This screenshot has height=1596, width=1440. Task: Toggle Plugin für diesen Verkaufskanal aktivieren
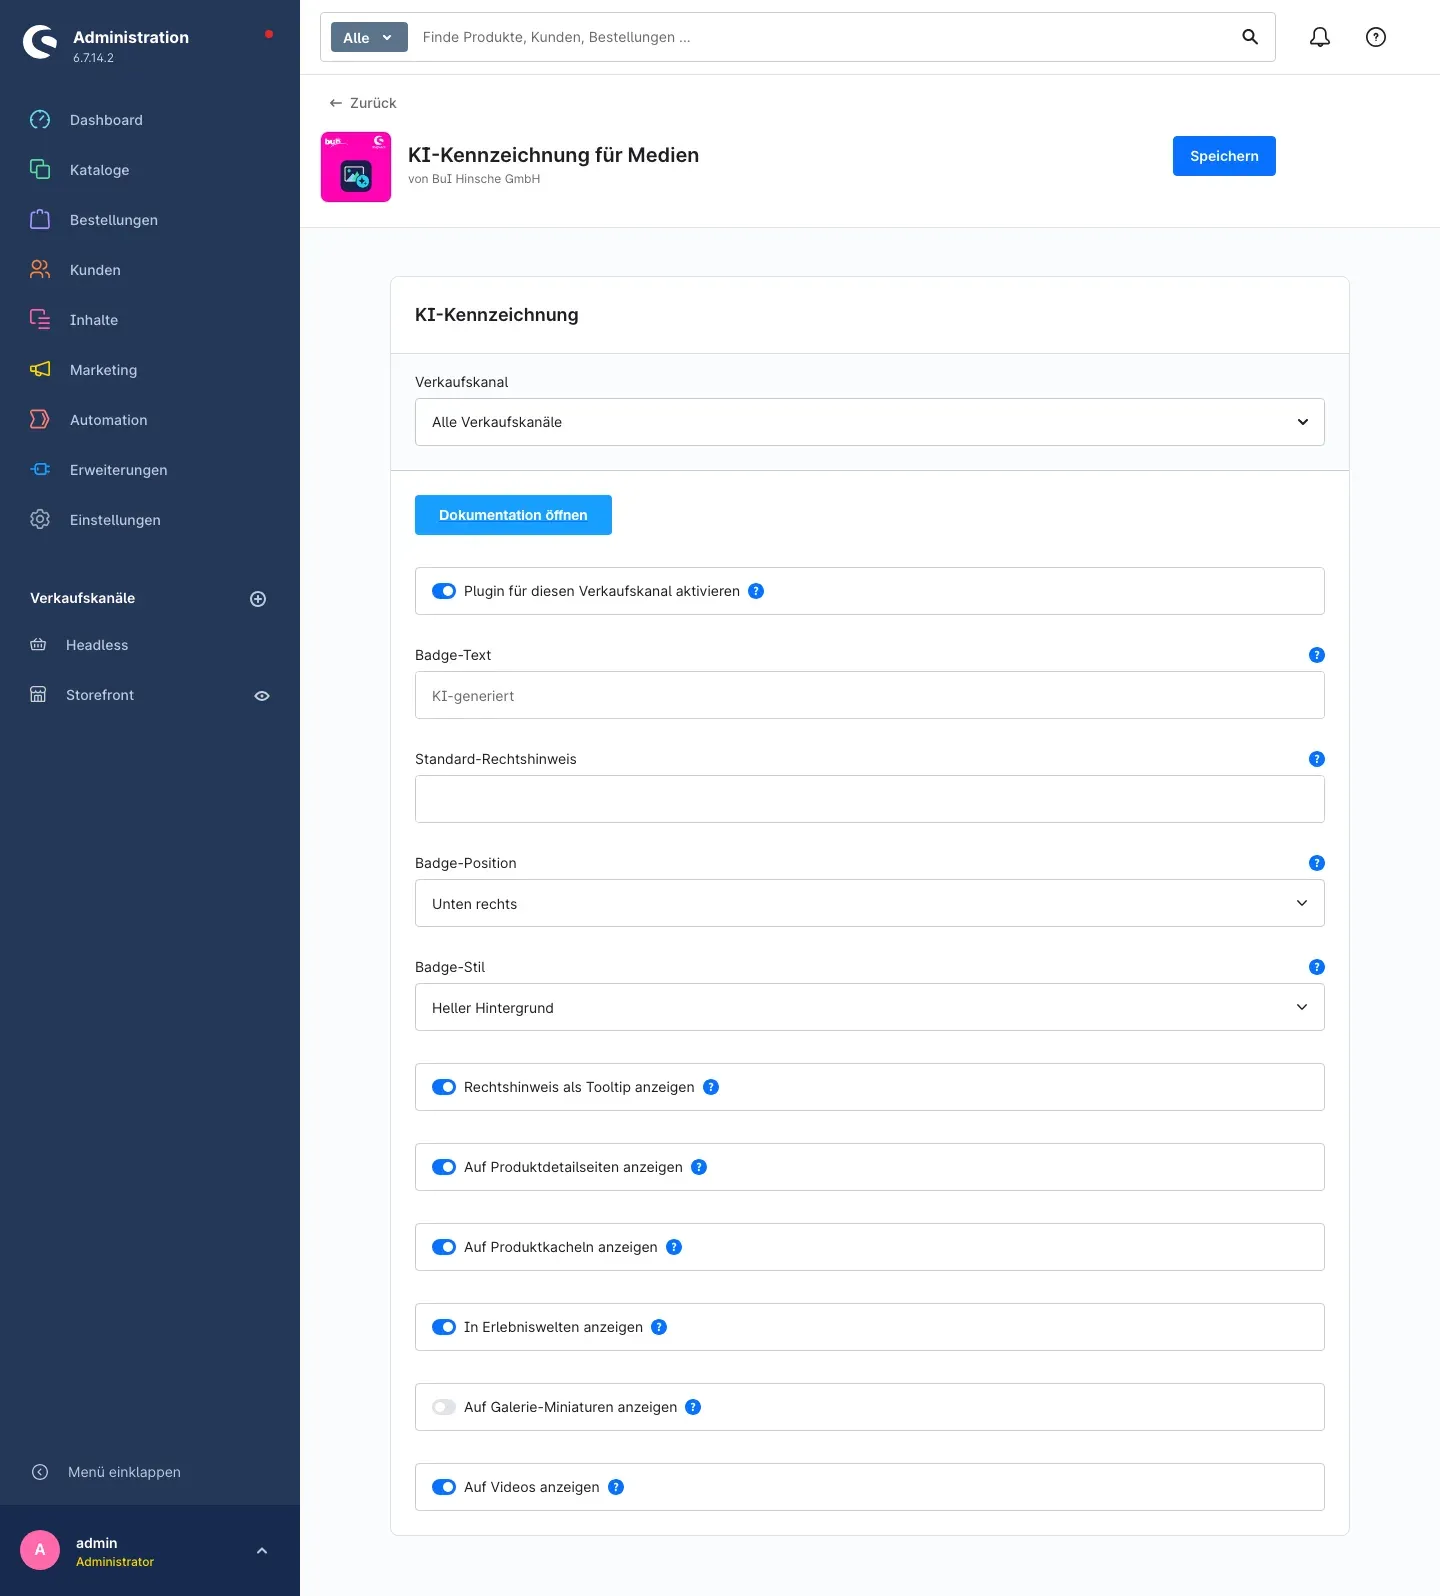tap(444, 591)
